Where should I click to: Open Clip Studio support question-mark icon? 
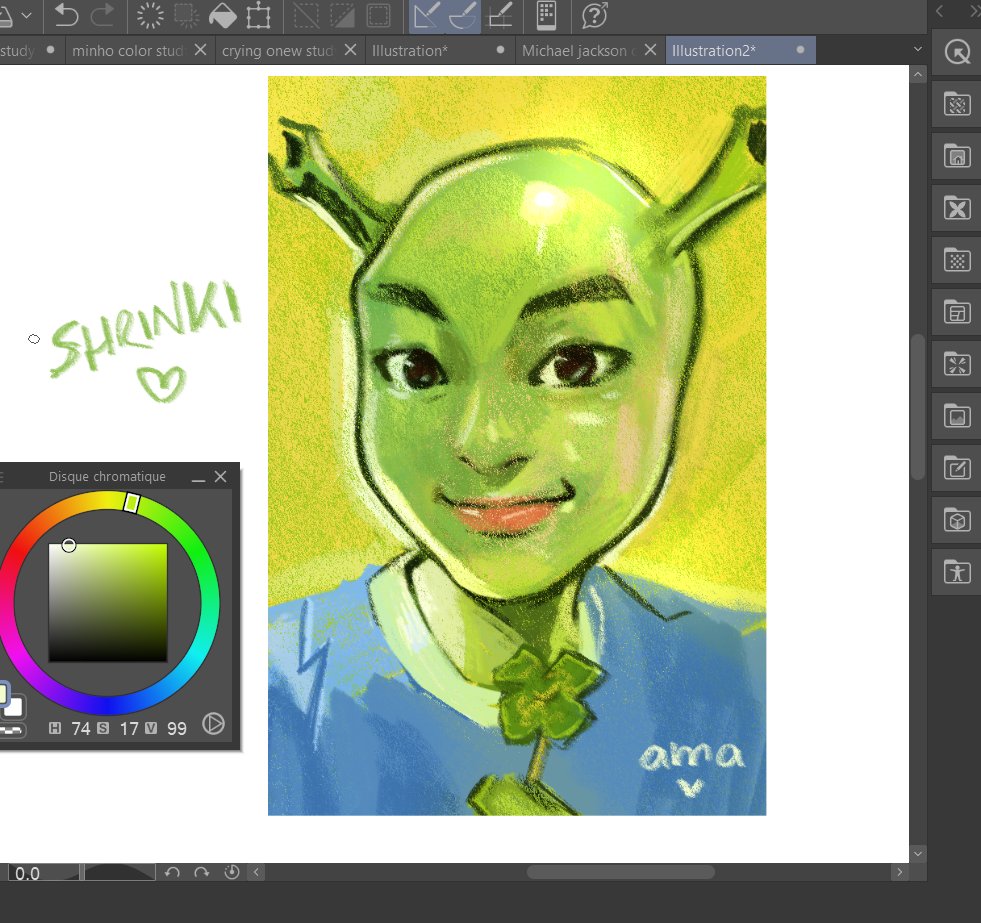tap(594, 16)
